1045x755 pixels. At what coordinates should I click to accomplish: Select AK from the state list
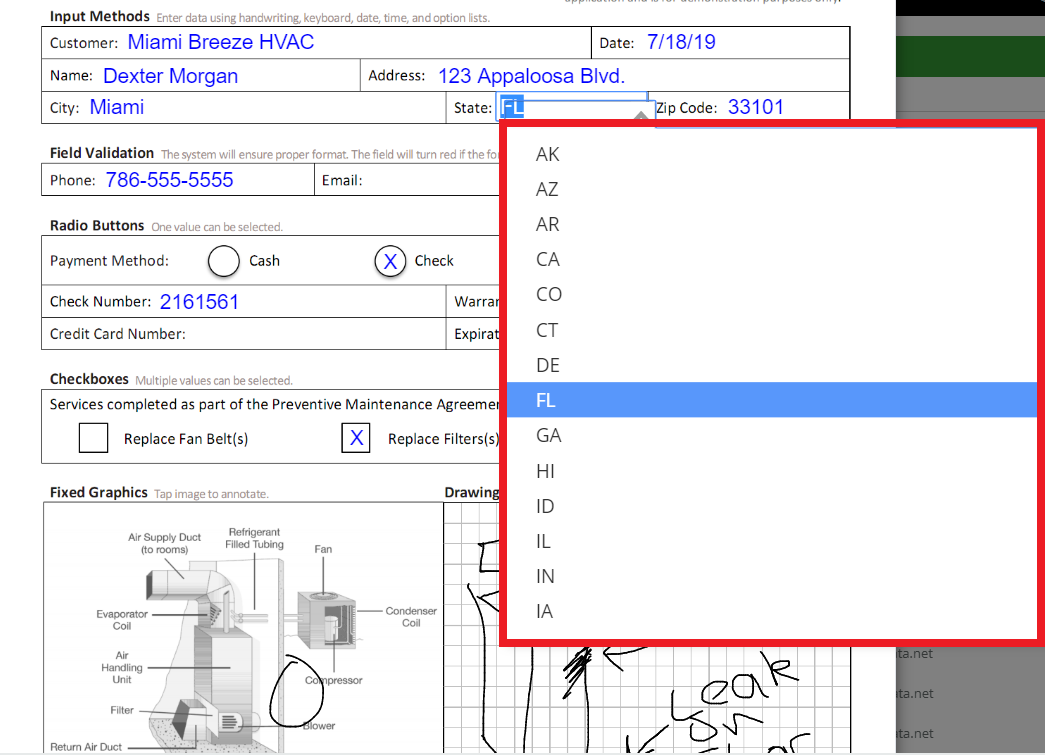(x=772, y=155)
